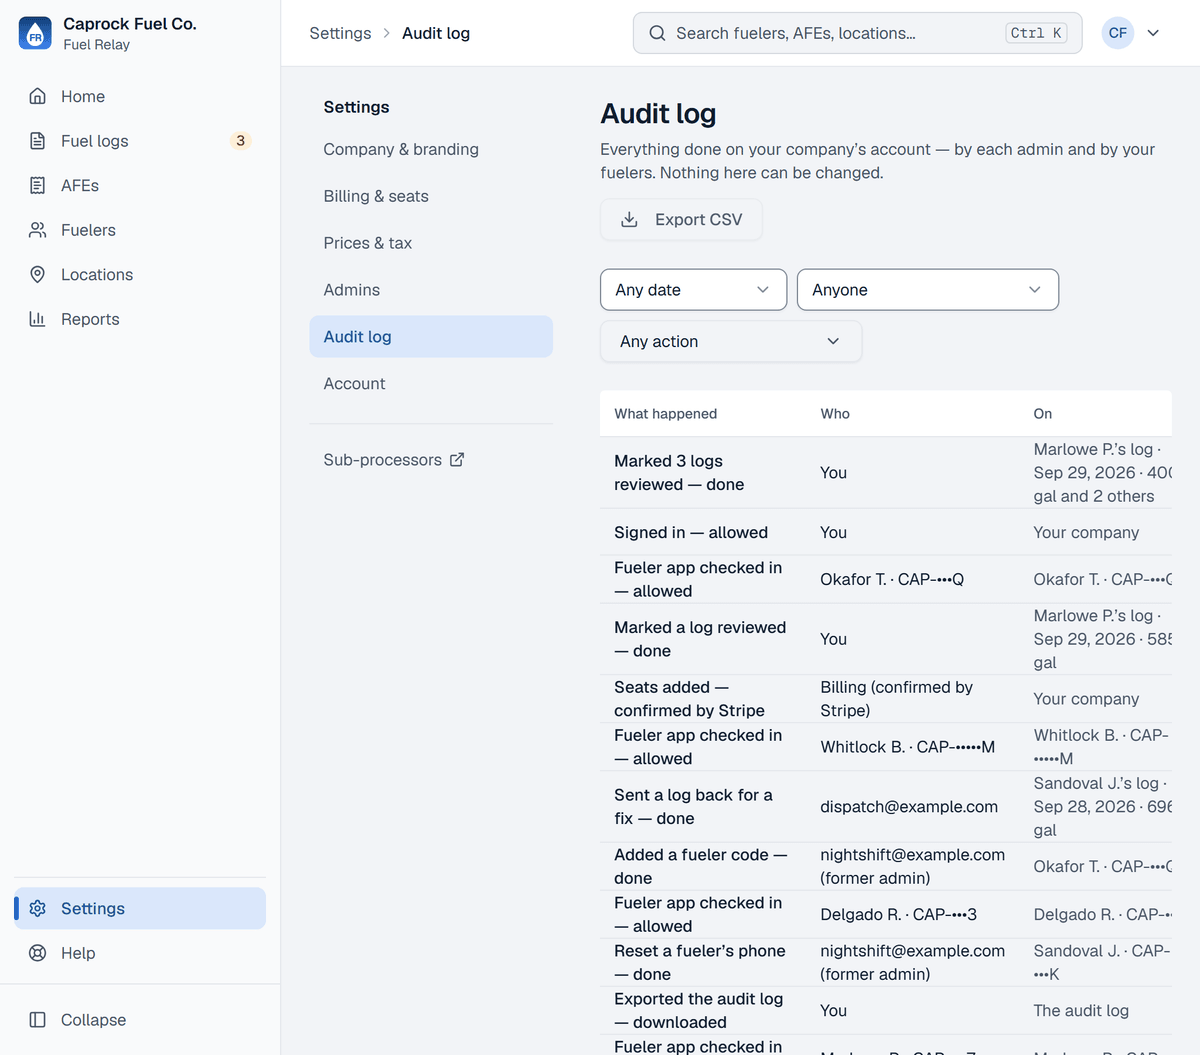Click the Locations pin icon
This screenshot has height=1055, width=1200.
(x=38, y=274)
